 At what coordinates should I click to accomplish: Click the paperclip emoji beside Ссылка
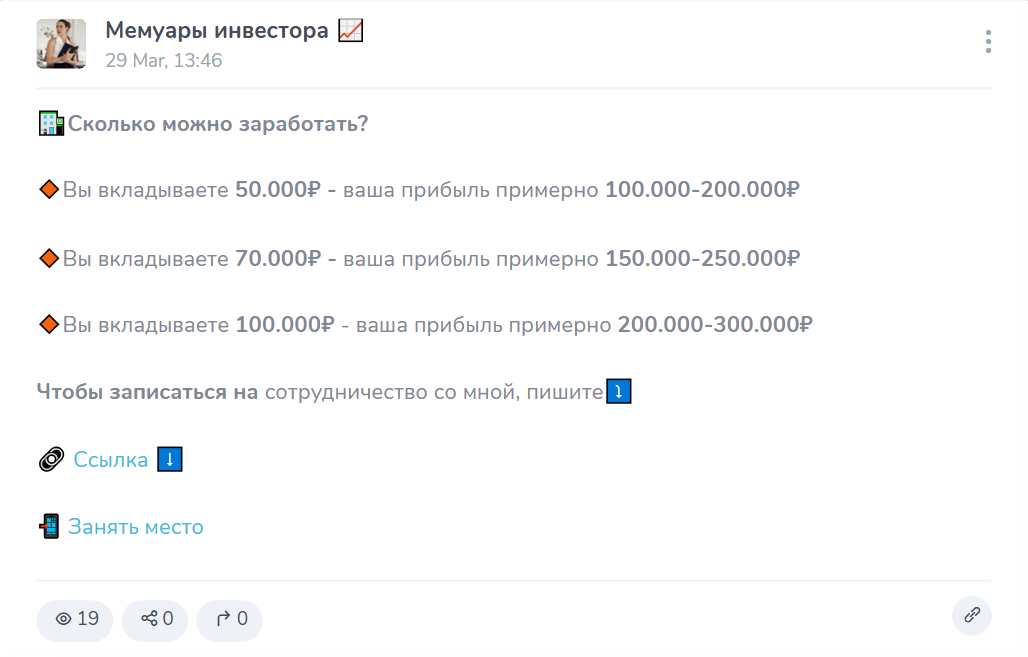click(49, 459)
